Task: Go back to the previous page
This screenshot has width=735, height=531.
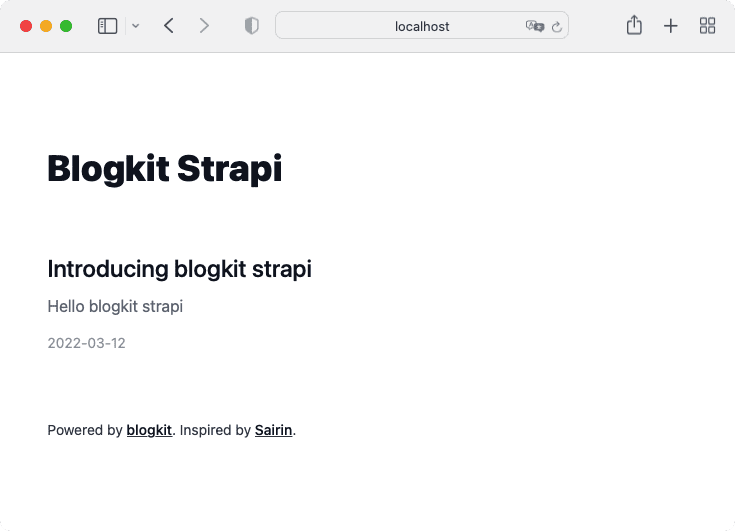Action: click(x=169, y=26)
